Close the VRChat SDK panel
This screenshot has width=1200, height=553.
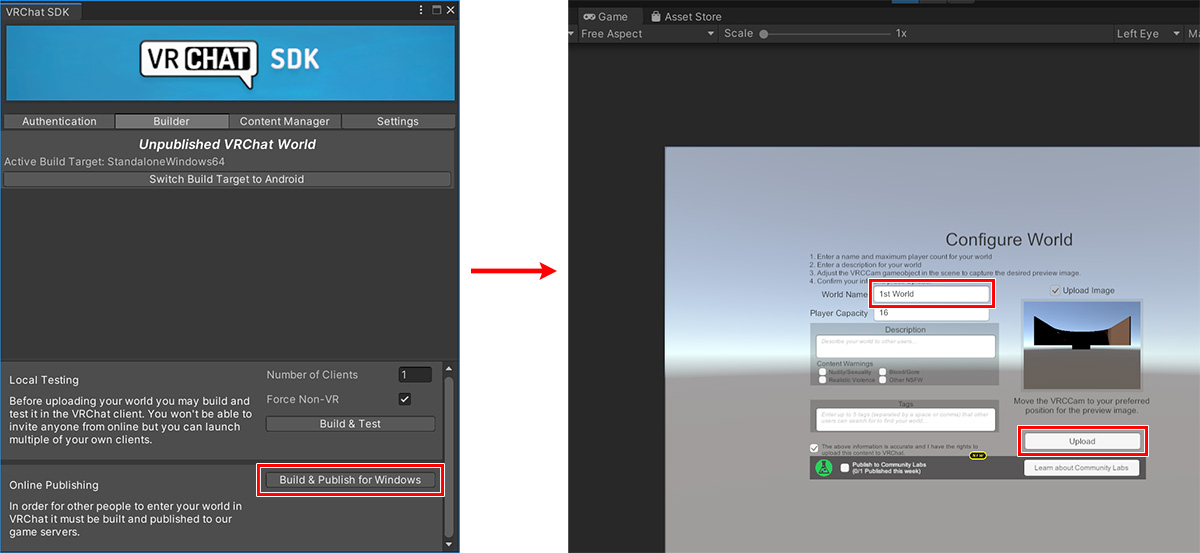pyautogui.click(x=450, y=10)
